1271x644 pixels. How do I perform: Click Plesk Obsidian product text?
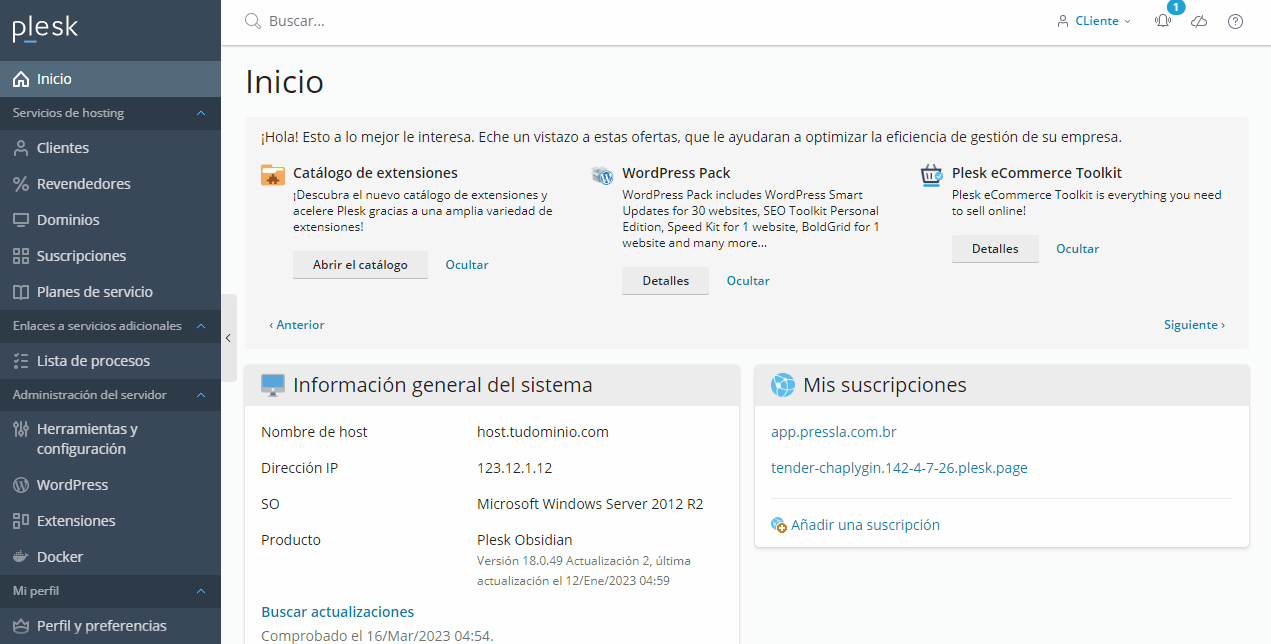[x=525, y=540]
